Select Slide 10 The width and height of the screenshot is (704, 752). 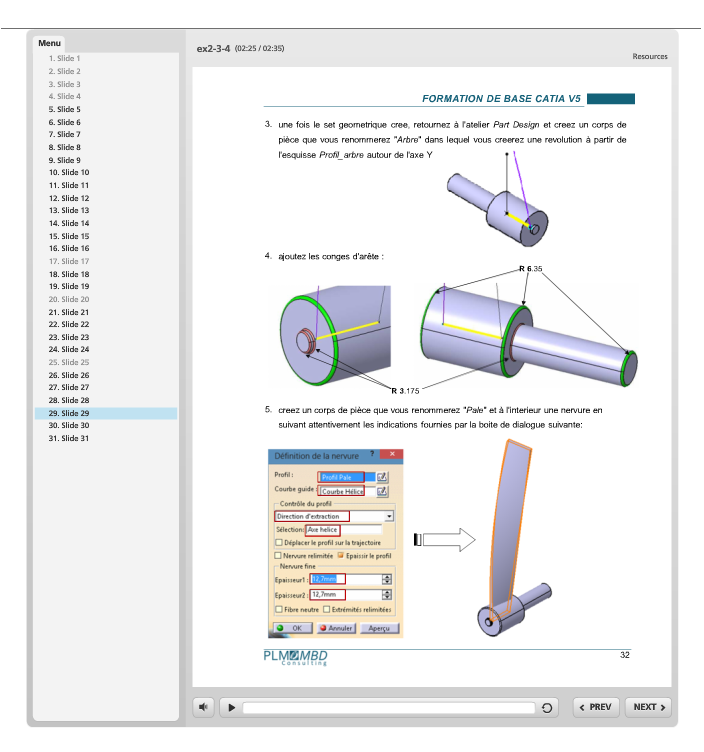point(69,172)
